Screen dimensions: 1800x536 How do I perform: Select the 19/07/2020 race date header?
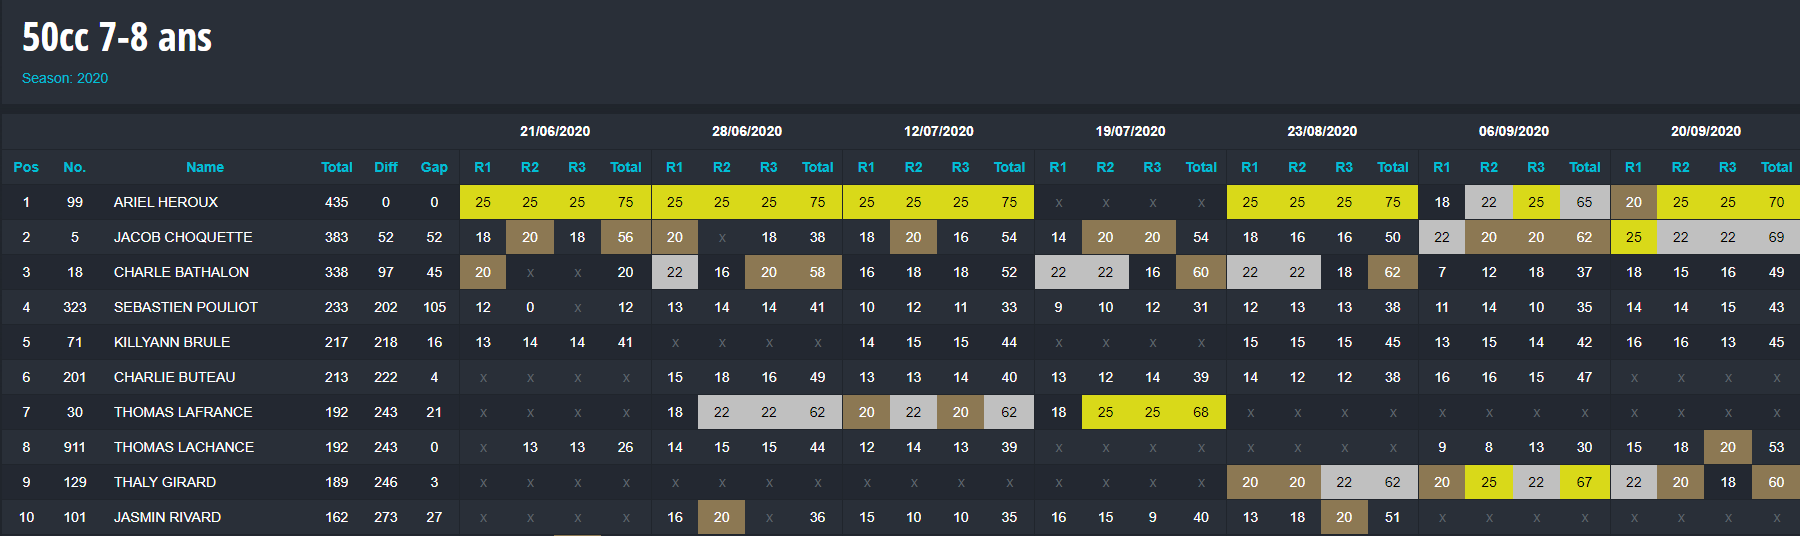pyautogui.click(x=1130, y=131)
